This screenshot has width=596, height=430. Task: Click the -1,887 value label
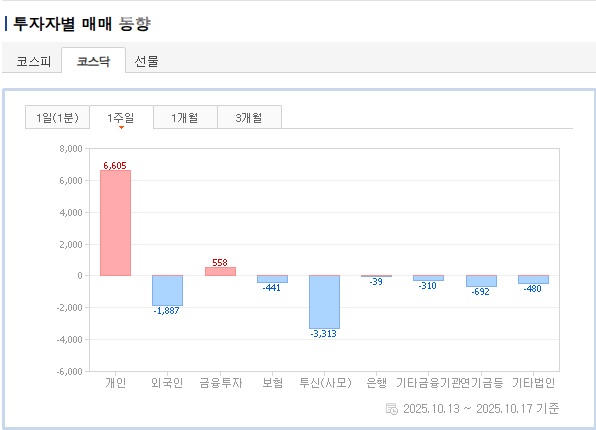click(166, 311)
